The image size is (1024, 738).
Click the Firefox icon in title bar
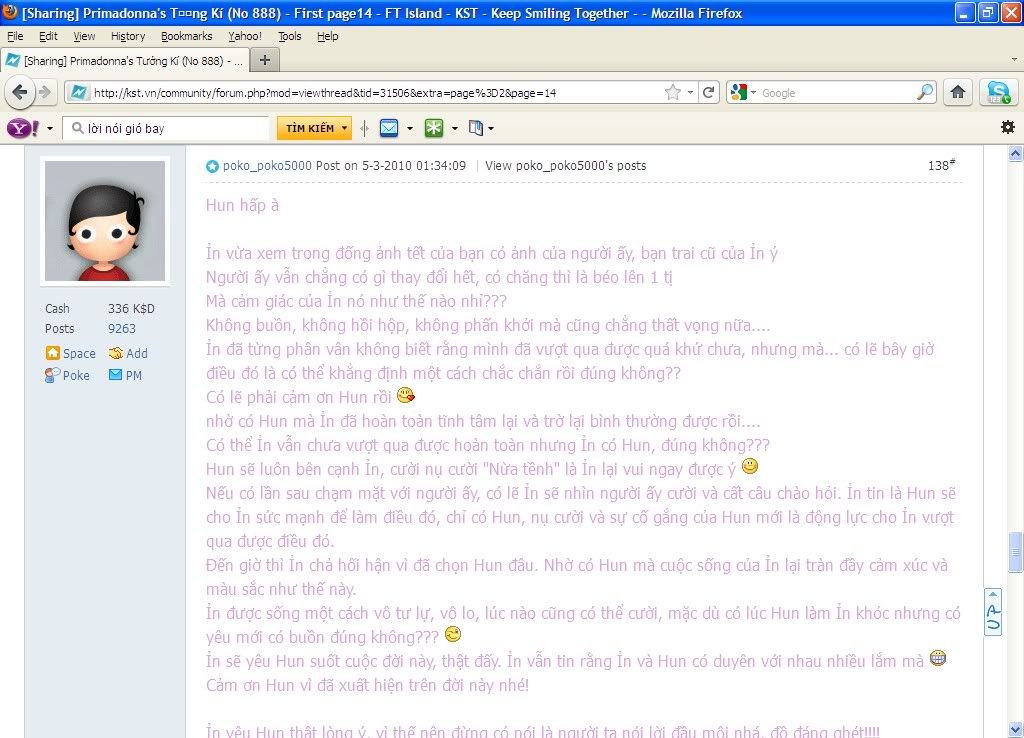[x=10, y=12]
